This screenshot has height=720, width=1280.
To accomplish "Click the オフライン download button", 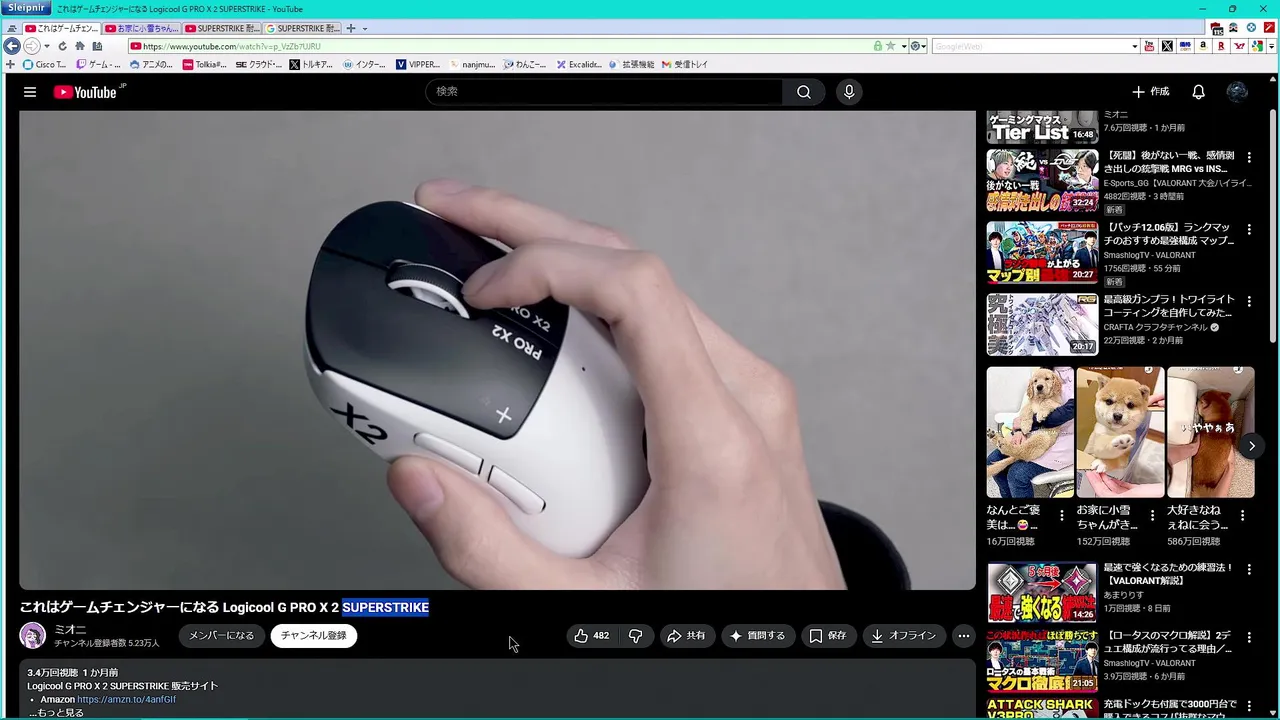I will [x=904, y=636].
